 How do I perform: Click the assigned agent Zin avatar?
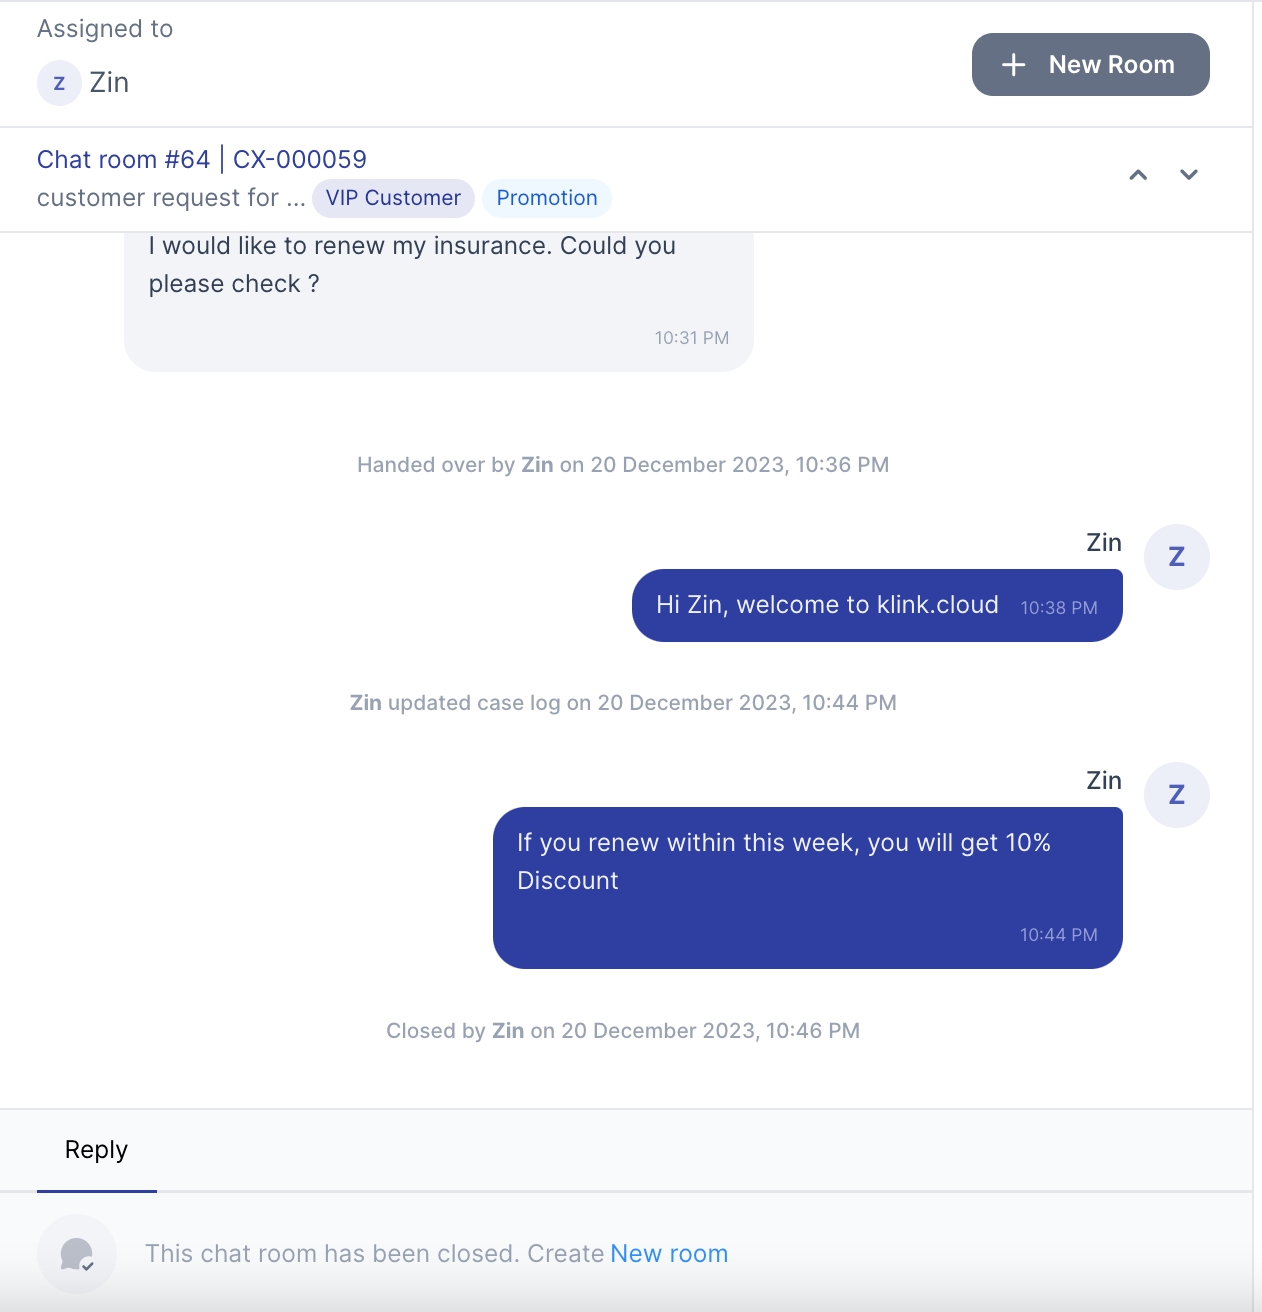coord(59,83)
